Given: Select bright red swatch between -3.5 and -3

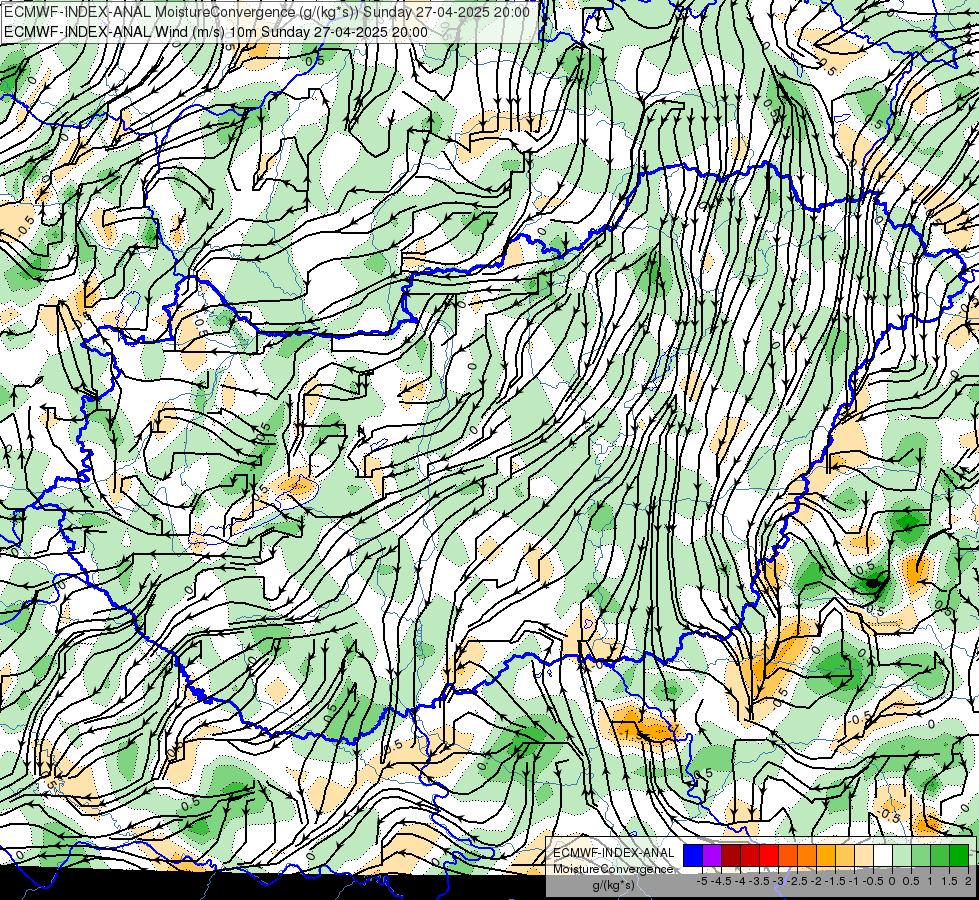Looking at the screenshot, I should (x=769, y=856).
